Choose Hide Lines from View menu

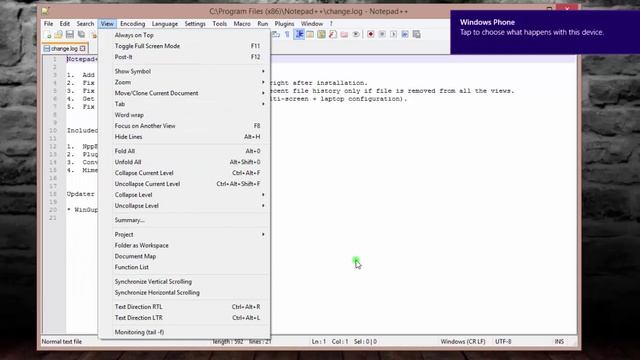(x=184, y=137)
